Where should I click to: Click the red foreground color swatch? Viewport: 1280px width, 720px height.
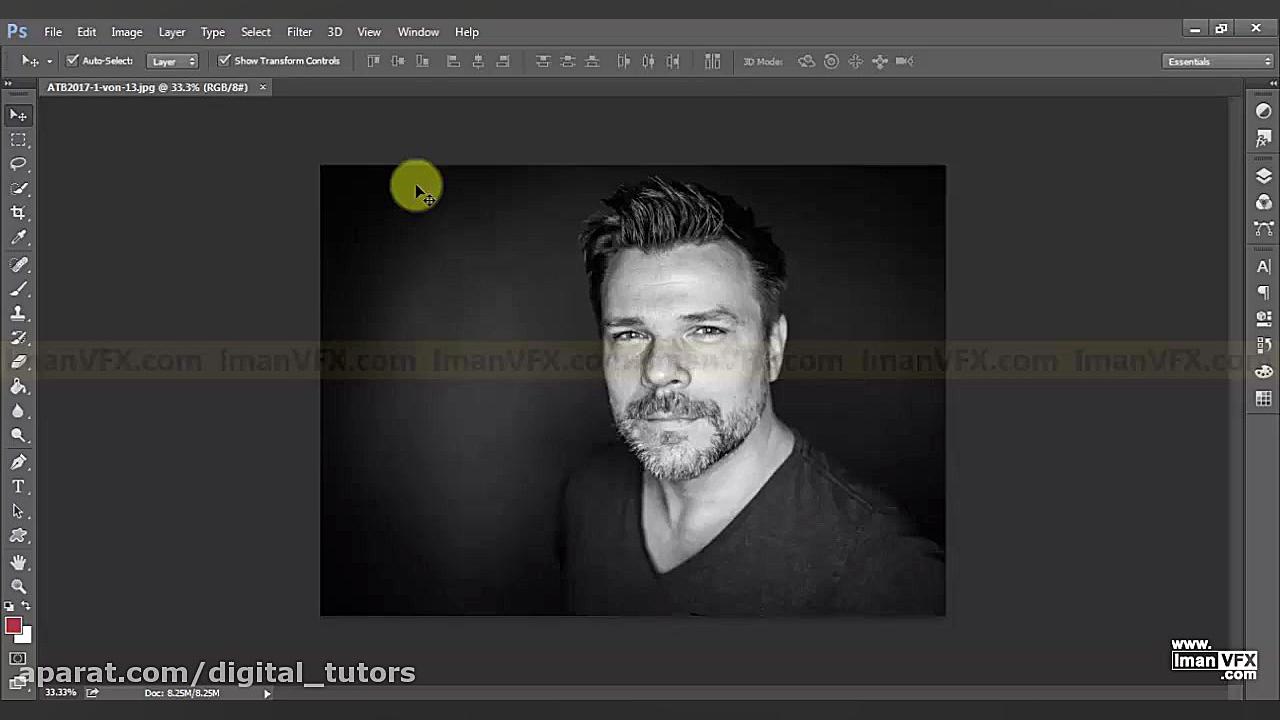point(13,626)
